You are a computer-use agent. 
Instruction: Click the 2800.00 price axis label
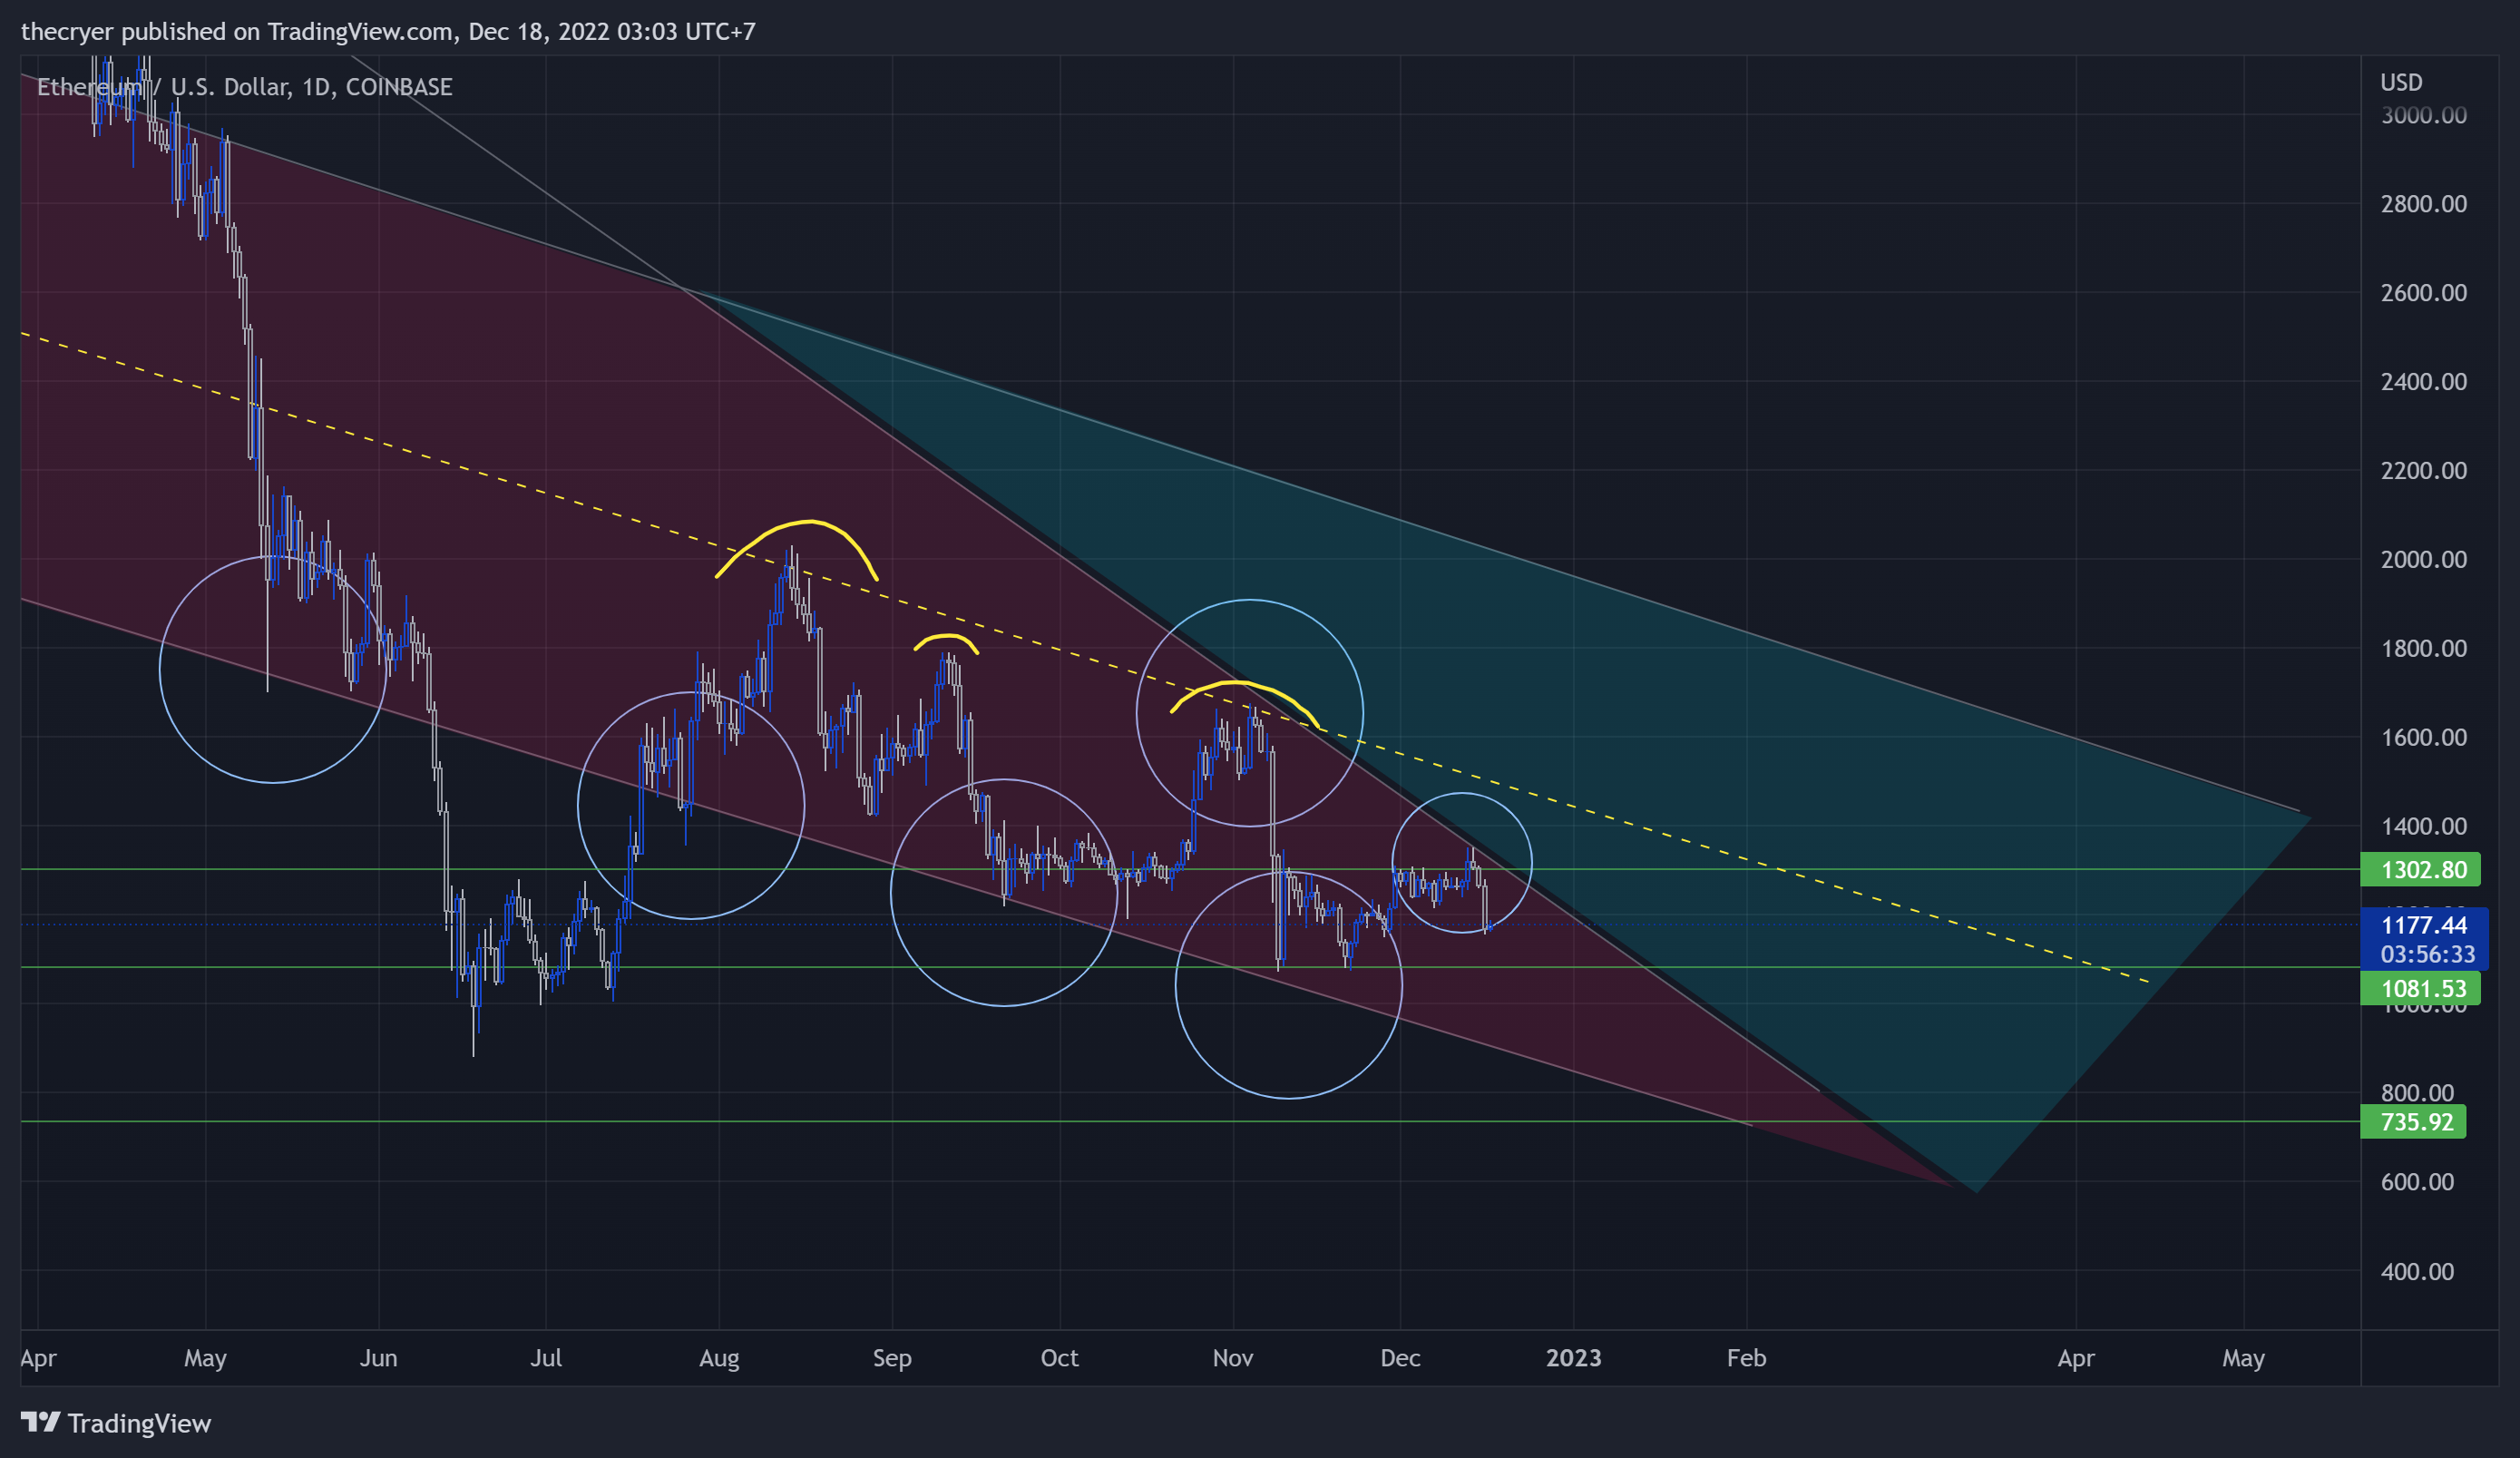point(2424,204)
